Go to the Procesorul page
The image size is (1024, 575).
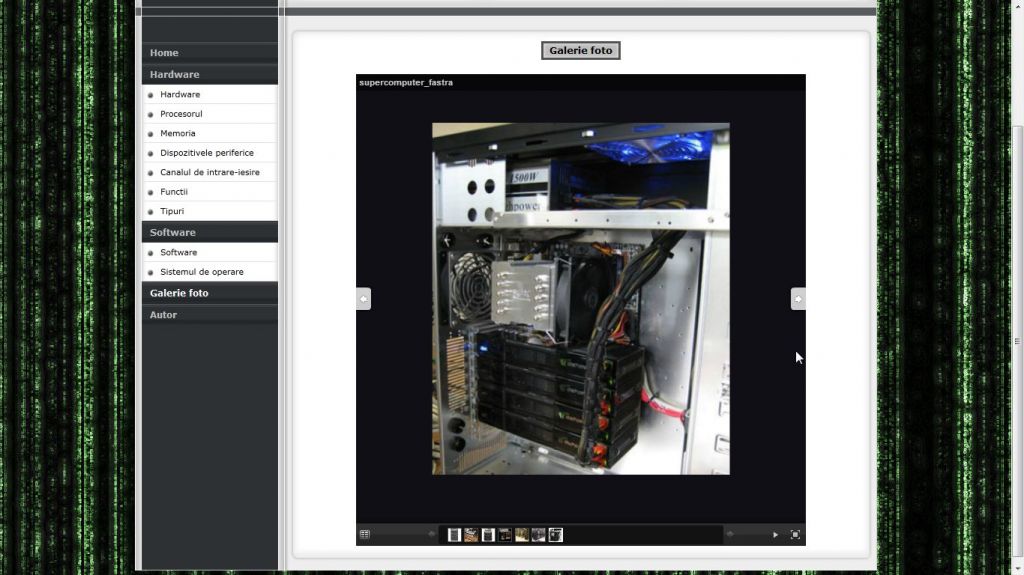181,114
